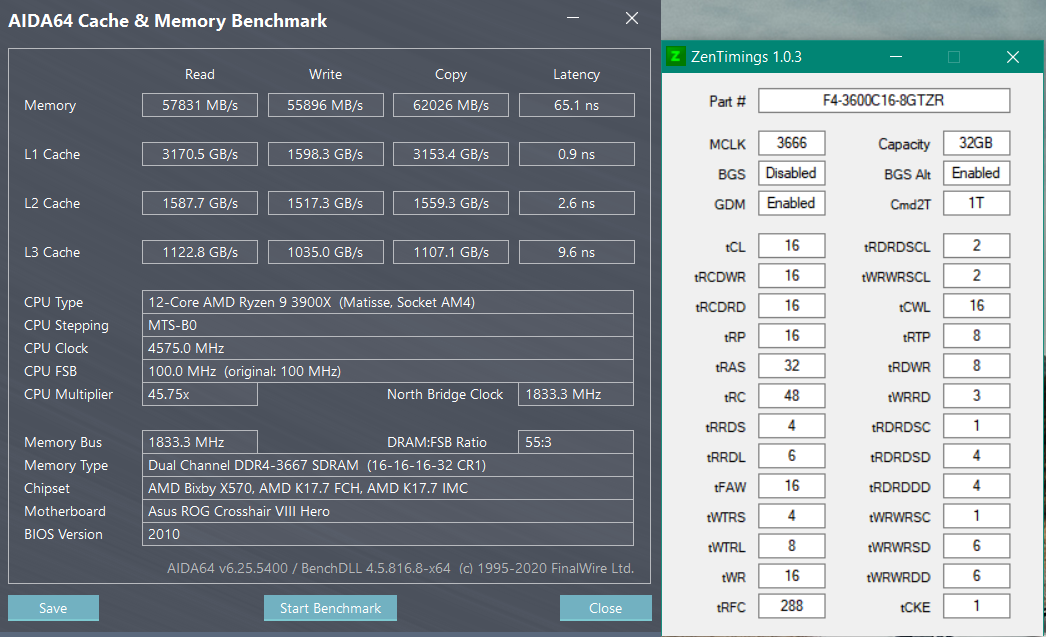This screenshot has width=1046, height=637.
Task: Click L1 Cache Read value 3170.5 GB/s
Action: [x=199, y=154]
